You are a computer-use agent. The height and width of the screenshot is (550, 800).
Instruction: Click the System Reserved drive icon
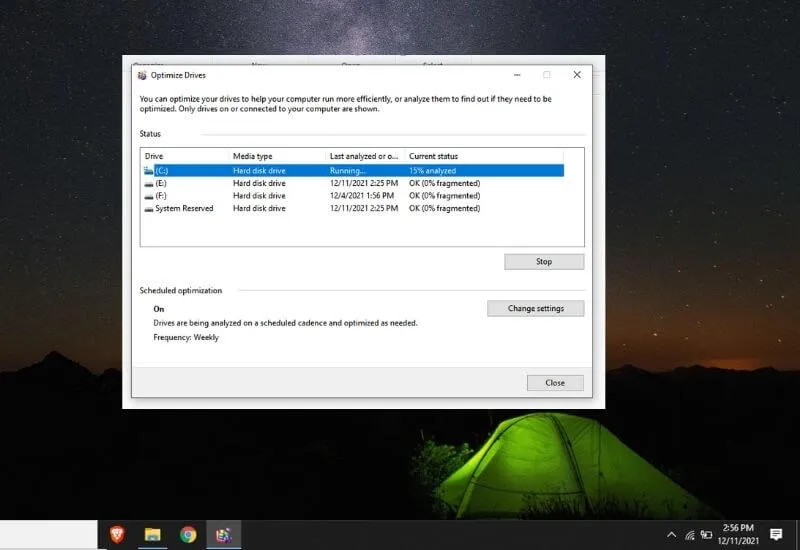tap(148, 209)
